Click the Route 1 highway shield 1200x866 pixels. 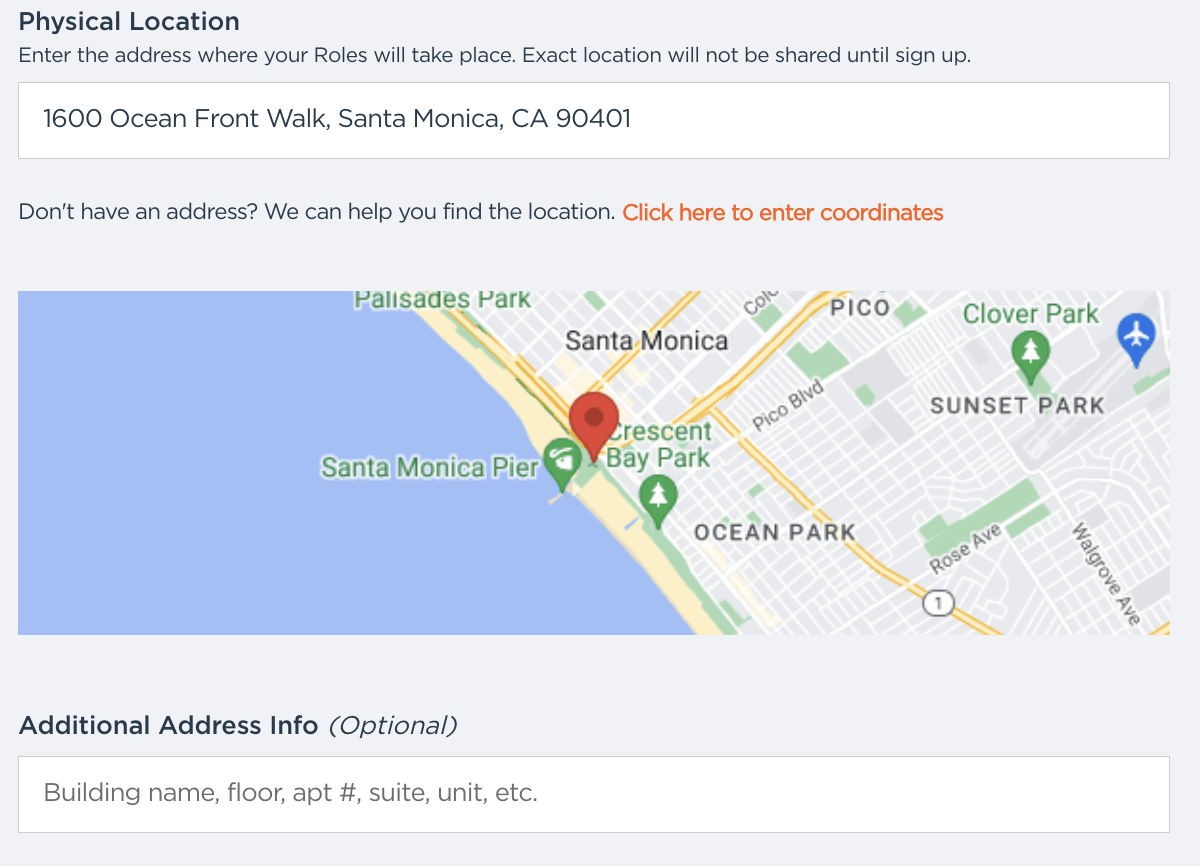point(938,603)
